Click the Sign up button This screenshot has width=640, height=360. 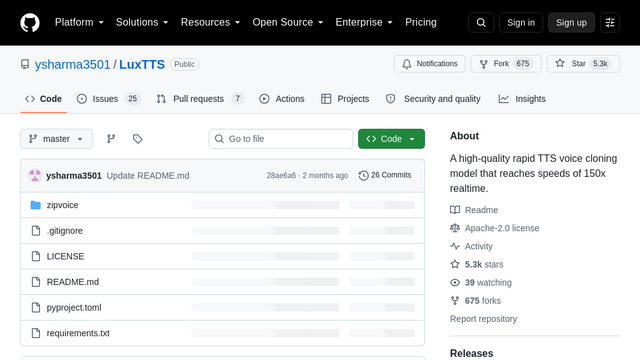click(571, 22)
